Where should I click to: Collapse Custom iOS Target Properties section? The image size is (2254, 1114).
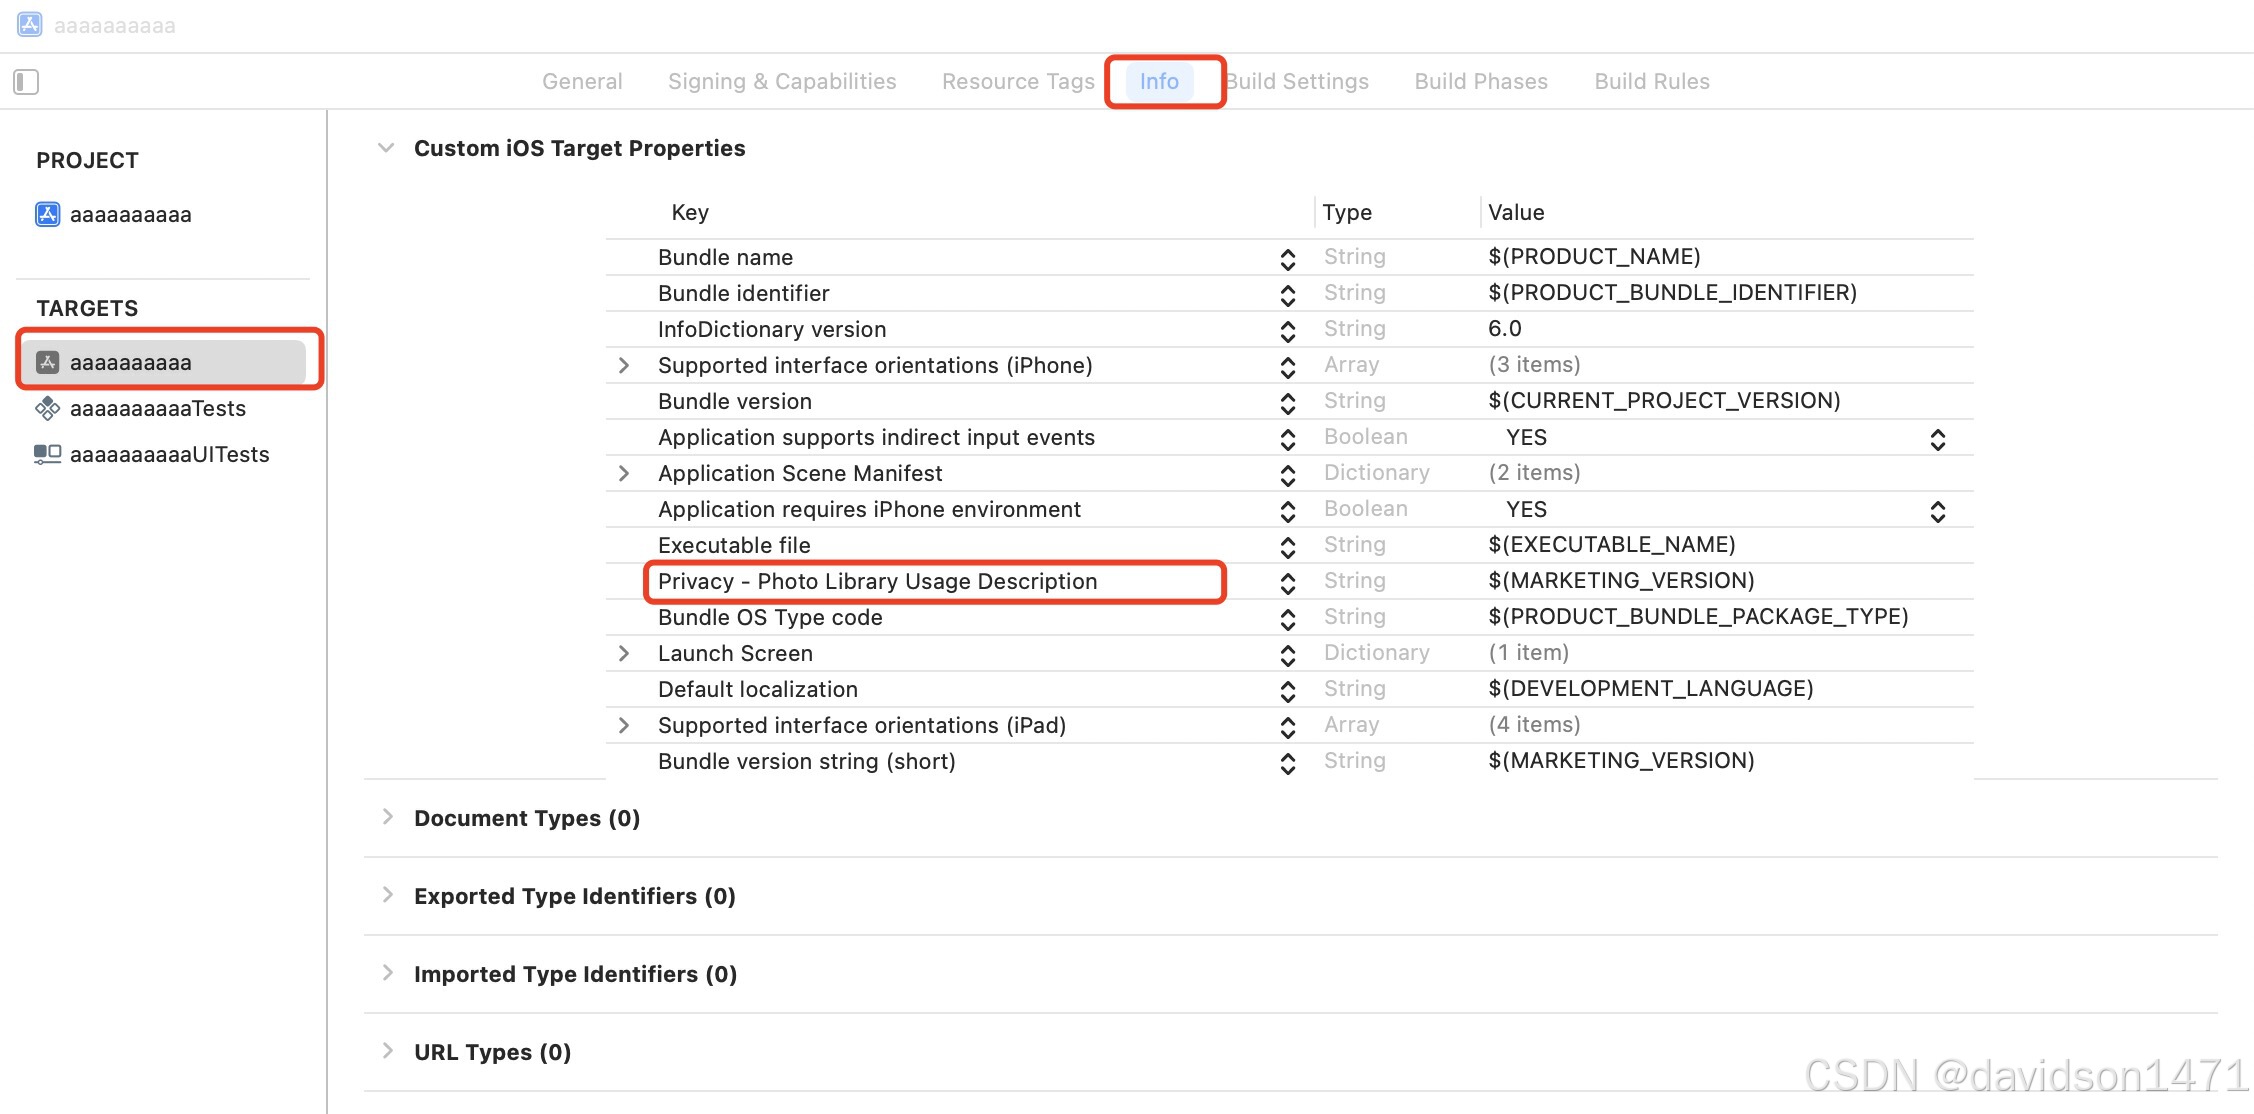386,148
